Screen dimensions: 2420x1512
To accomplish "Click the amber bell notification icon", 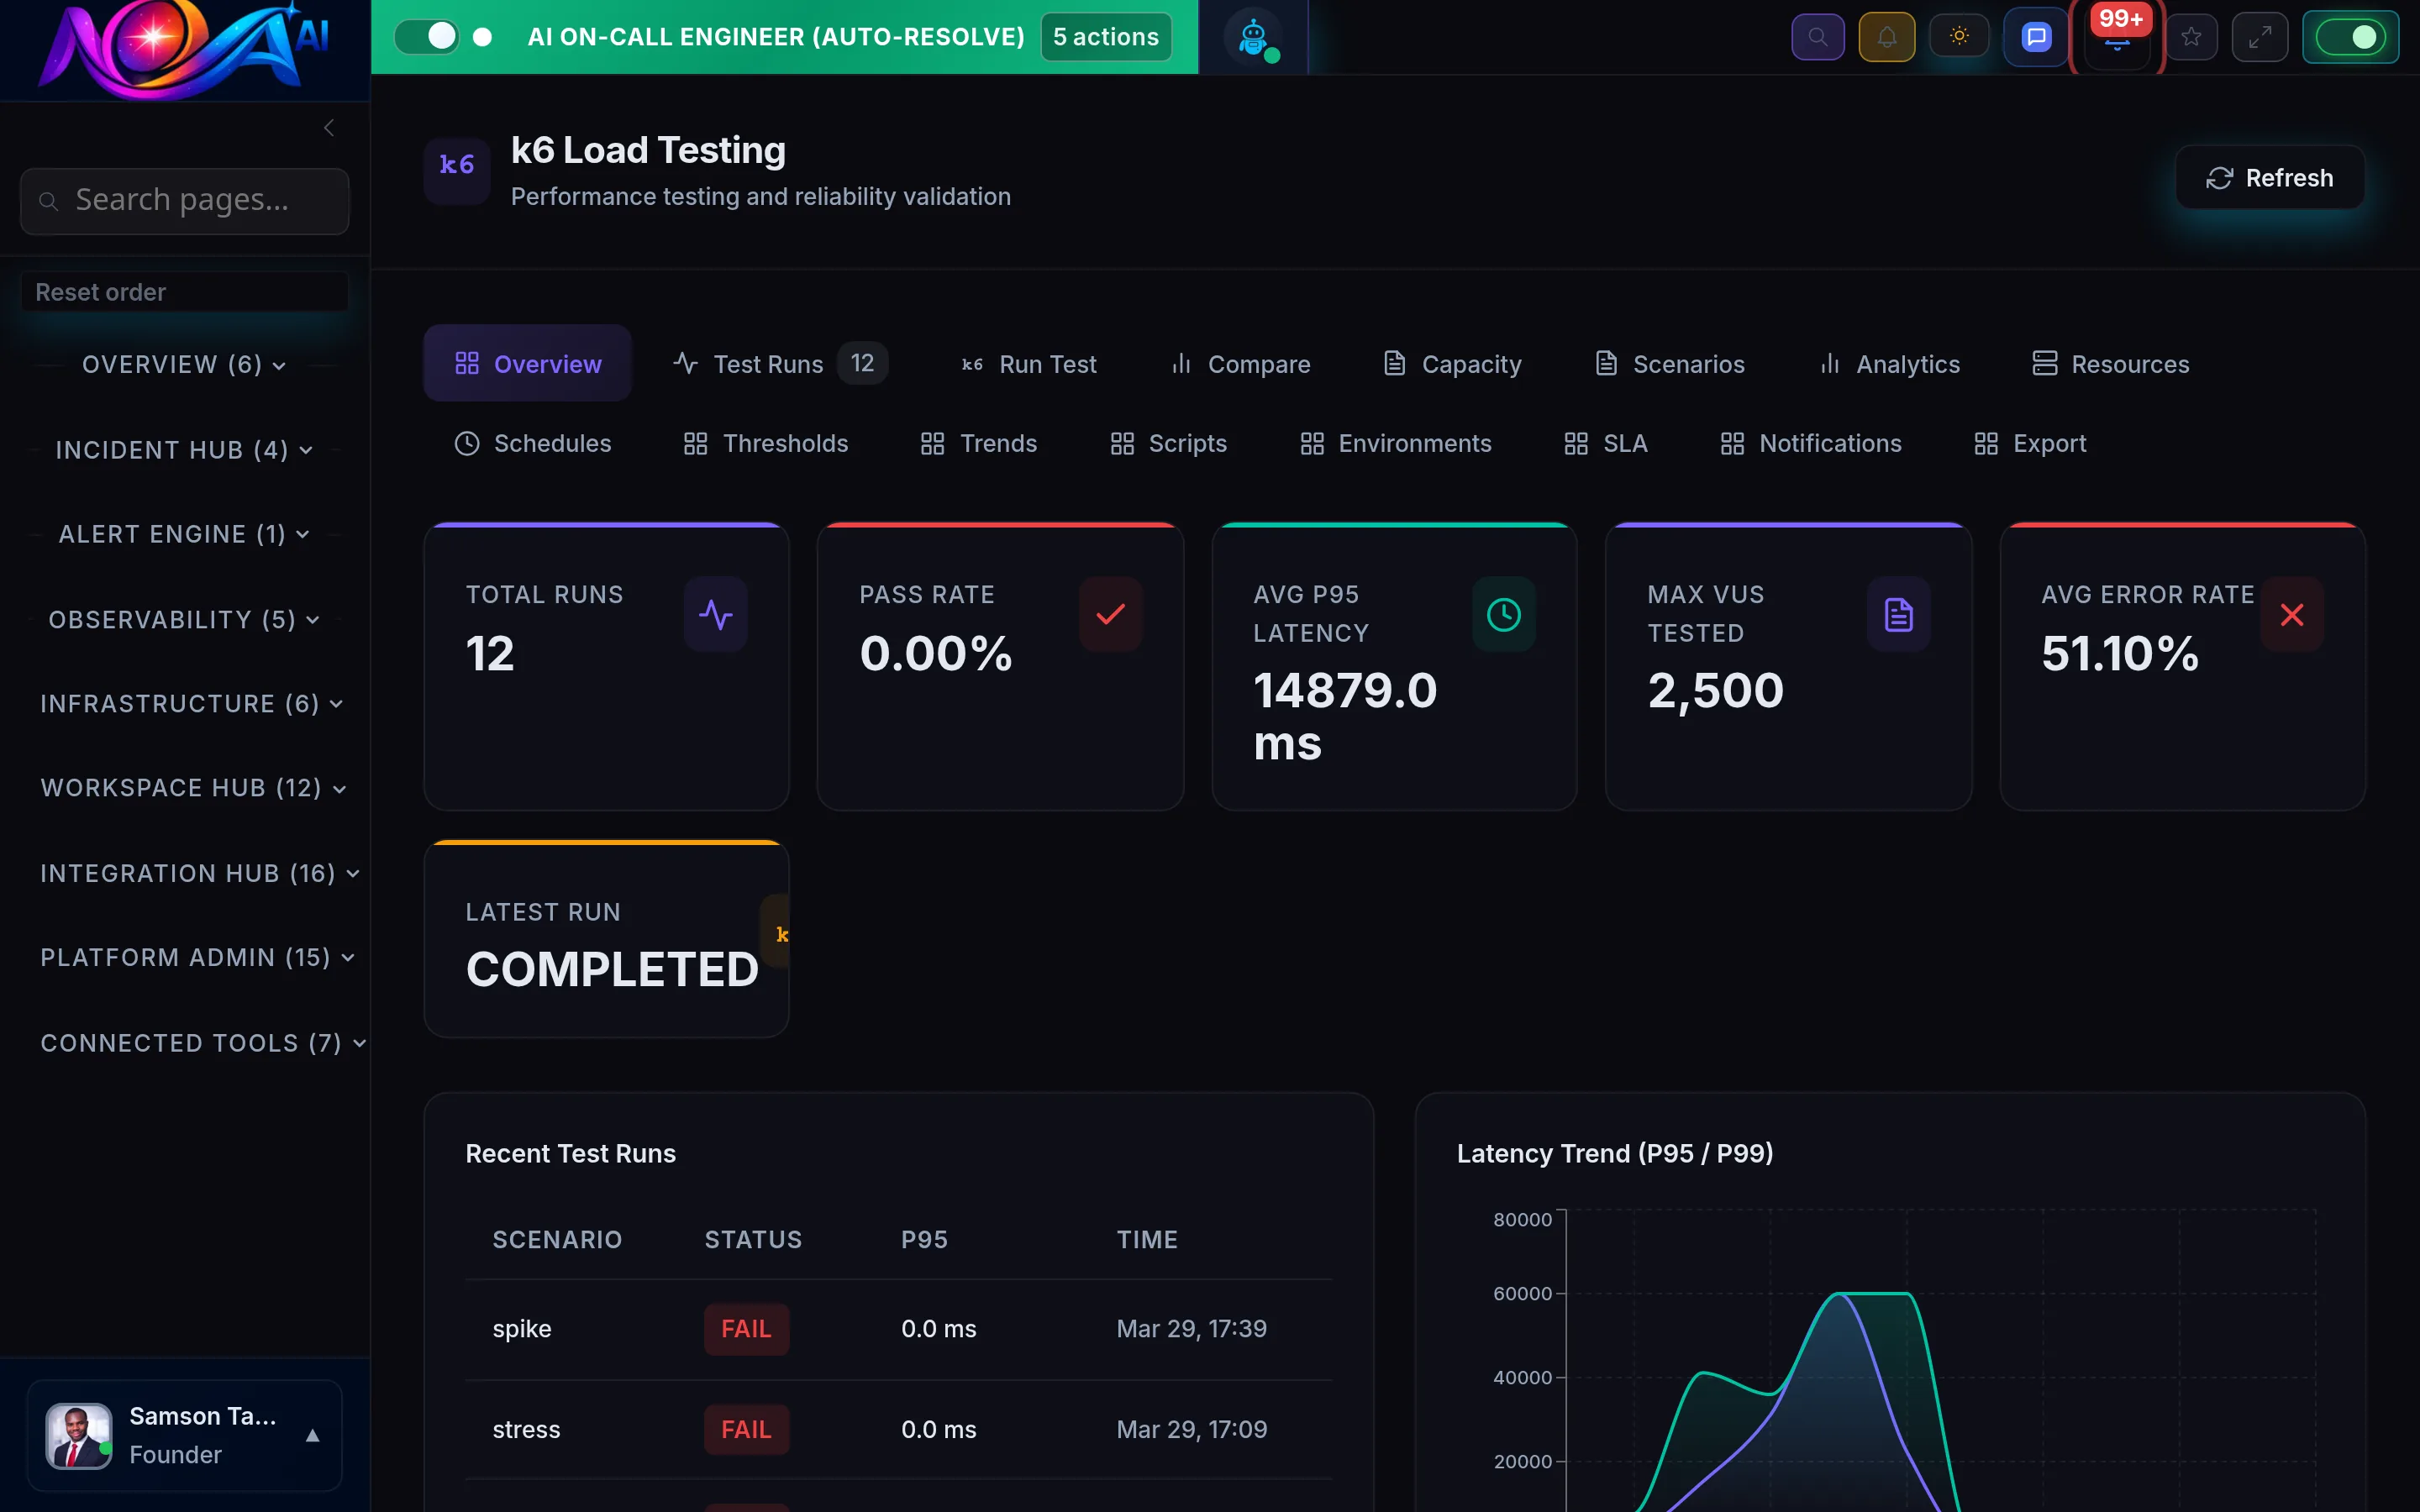I will point(1886,37).
